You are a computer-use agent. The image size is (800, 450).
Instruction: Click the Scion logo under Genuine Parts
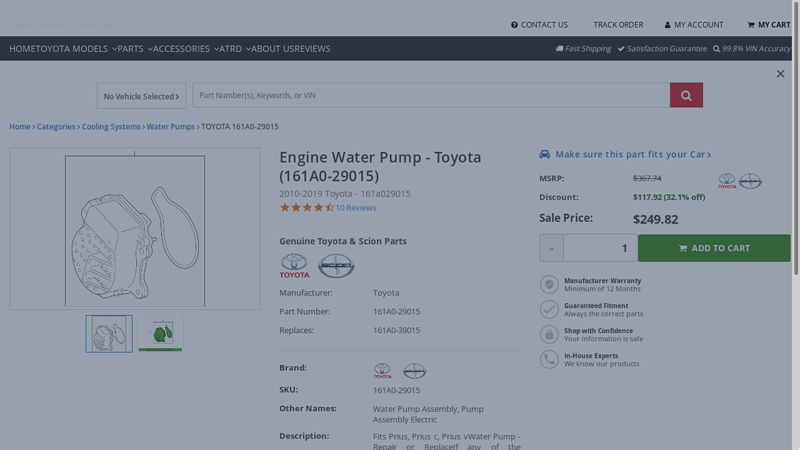336,265
